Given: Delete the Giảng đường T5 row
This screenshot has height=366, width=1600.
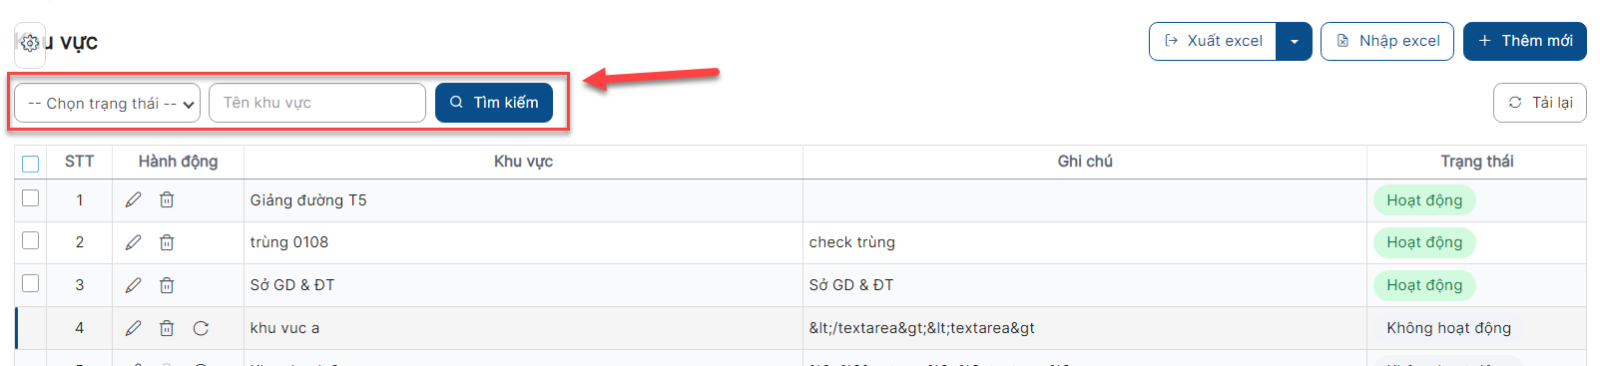Looking at the screenshot, I should (x=167, y=200).
